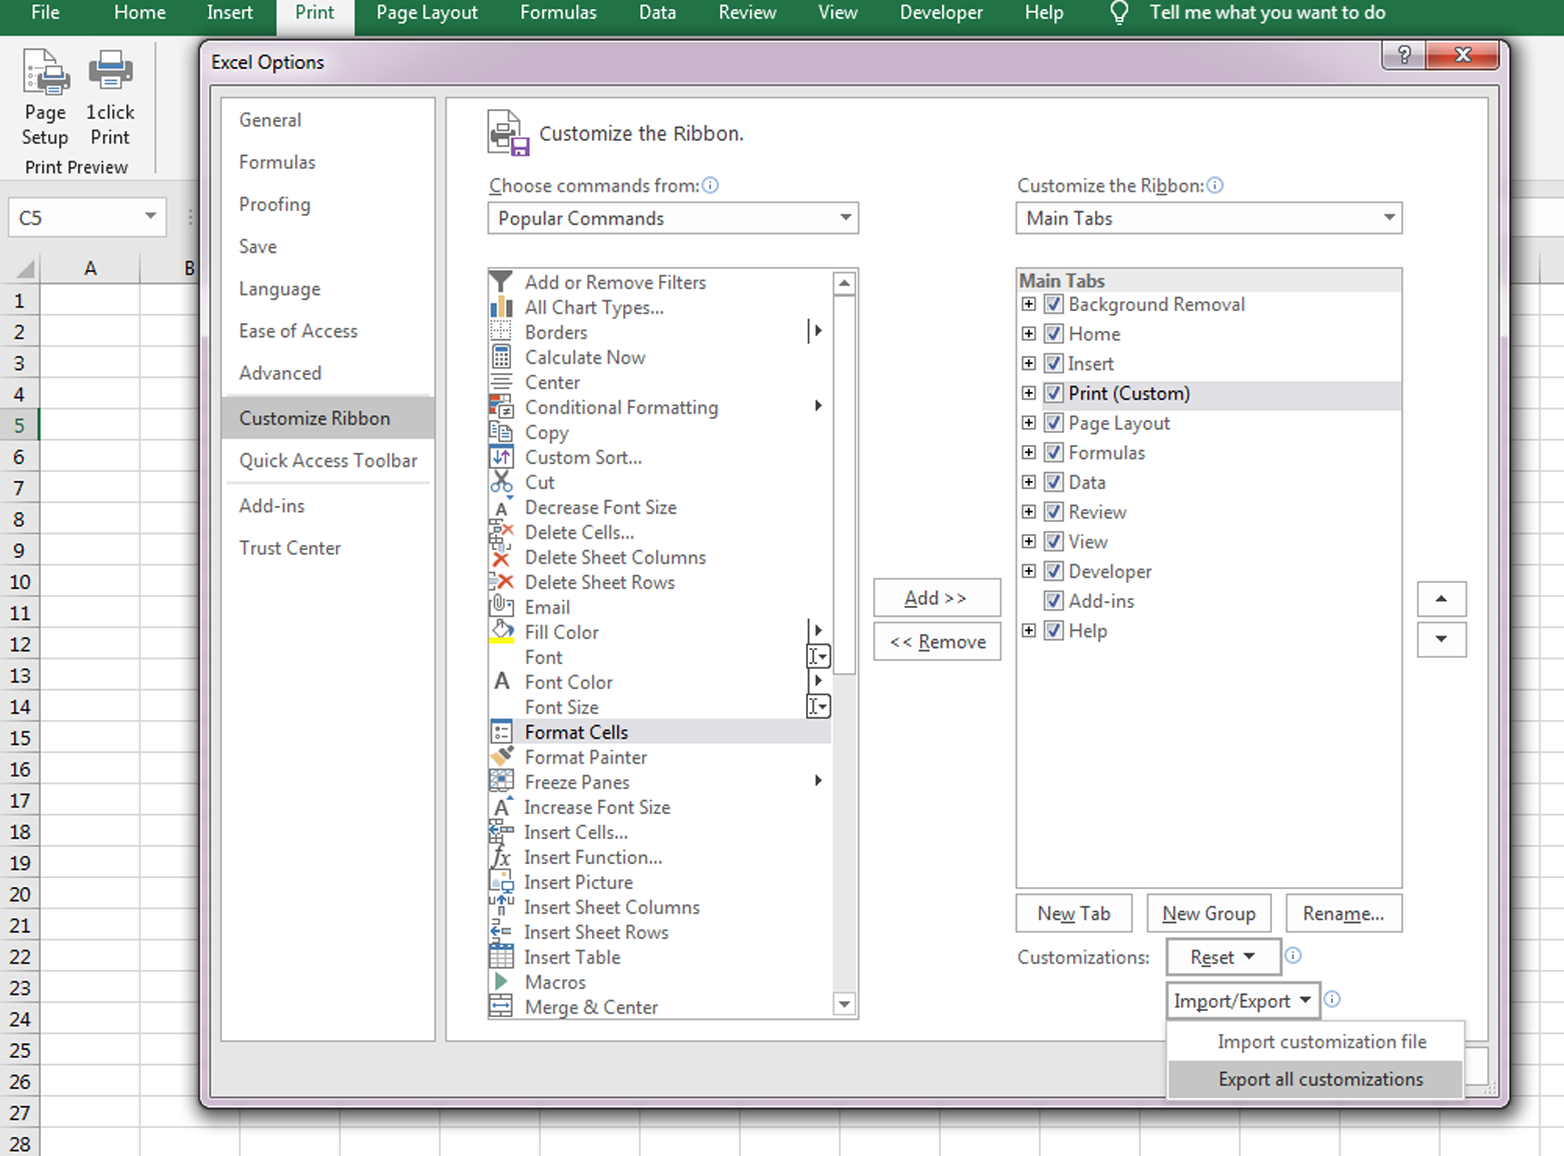Image resolution: width=1564 pixels, height=1156 pixels.
Task: Uncheck the Print (Custom) tab checkbox
Action: click(x=1054, y=393)
